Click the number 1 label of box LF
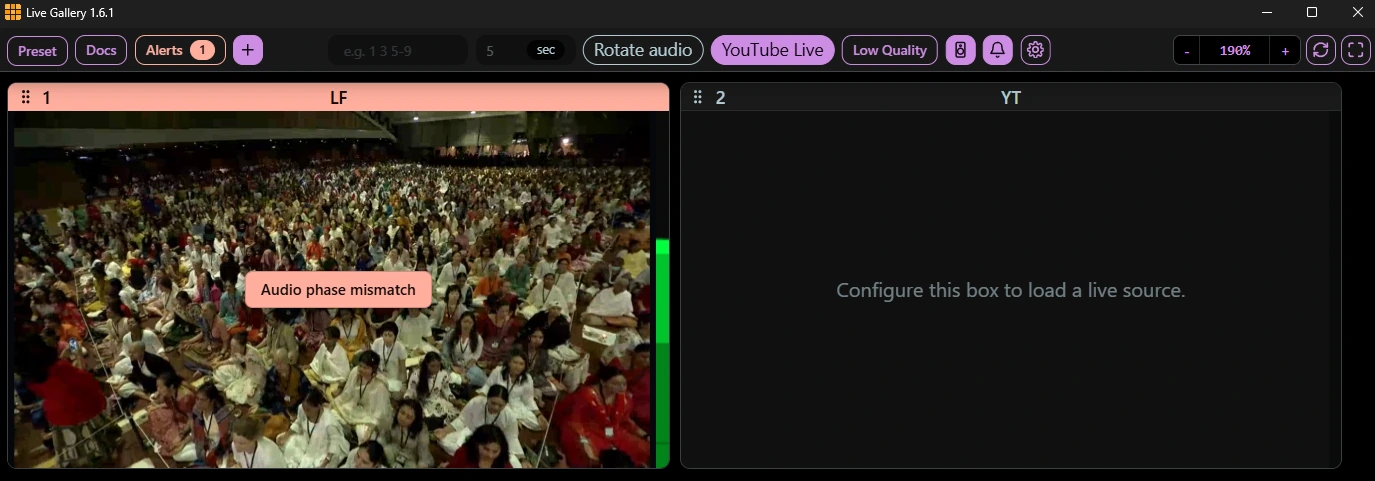The width and height of the screenshot is (1375, 481). (46, 97)
